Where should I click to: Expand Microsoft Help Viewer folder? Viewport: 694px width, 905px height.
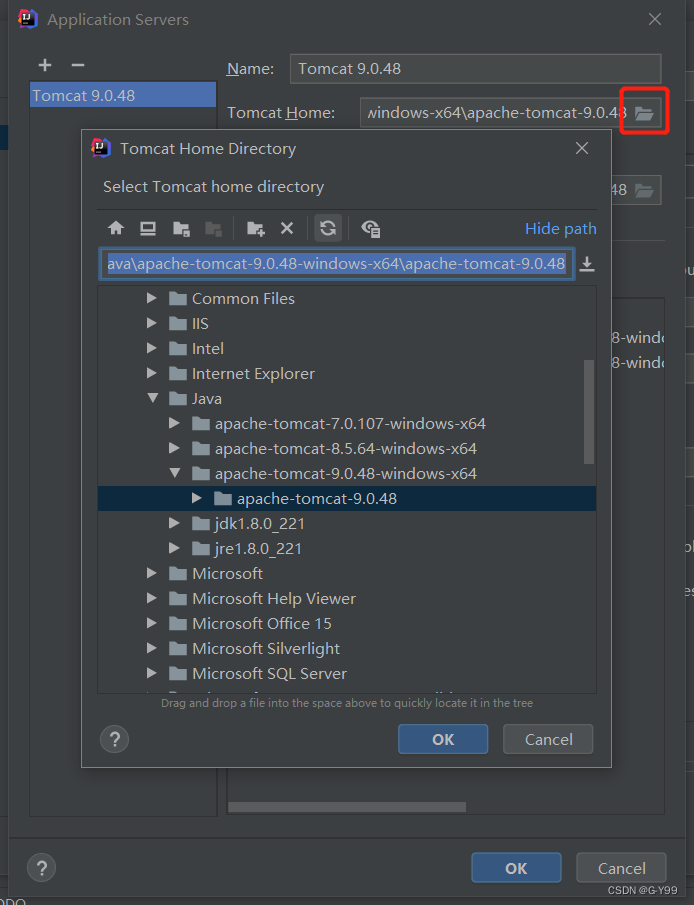151,598
